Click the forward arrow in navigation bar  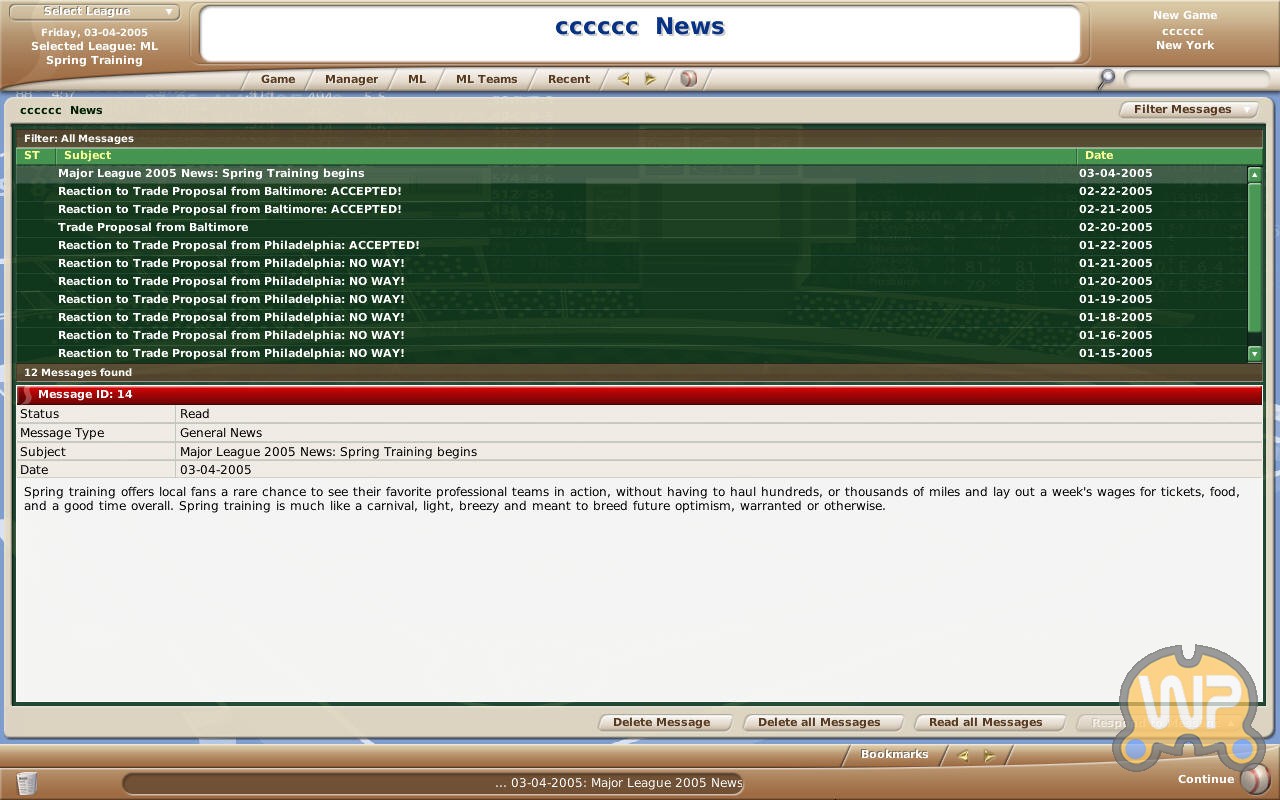pos(650,79)
